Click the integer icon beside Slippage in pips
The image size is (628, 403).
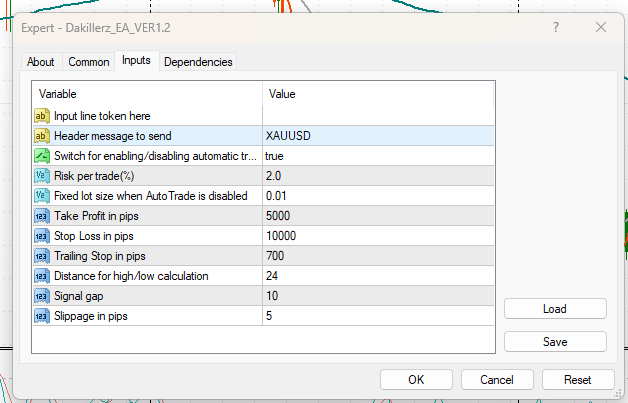pos(42,316)
